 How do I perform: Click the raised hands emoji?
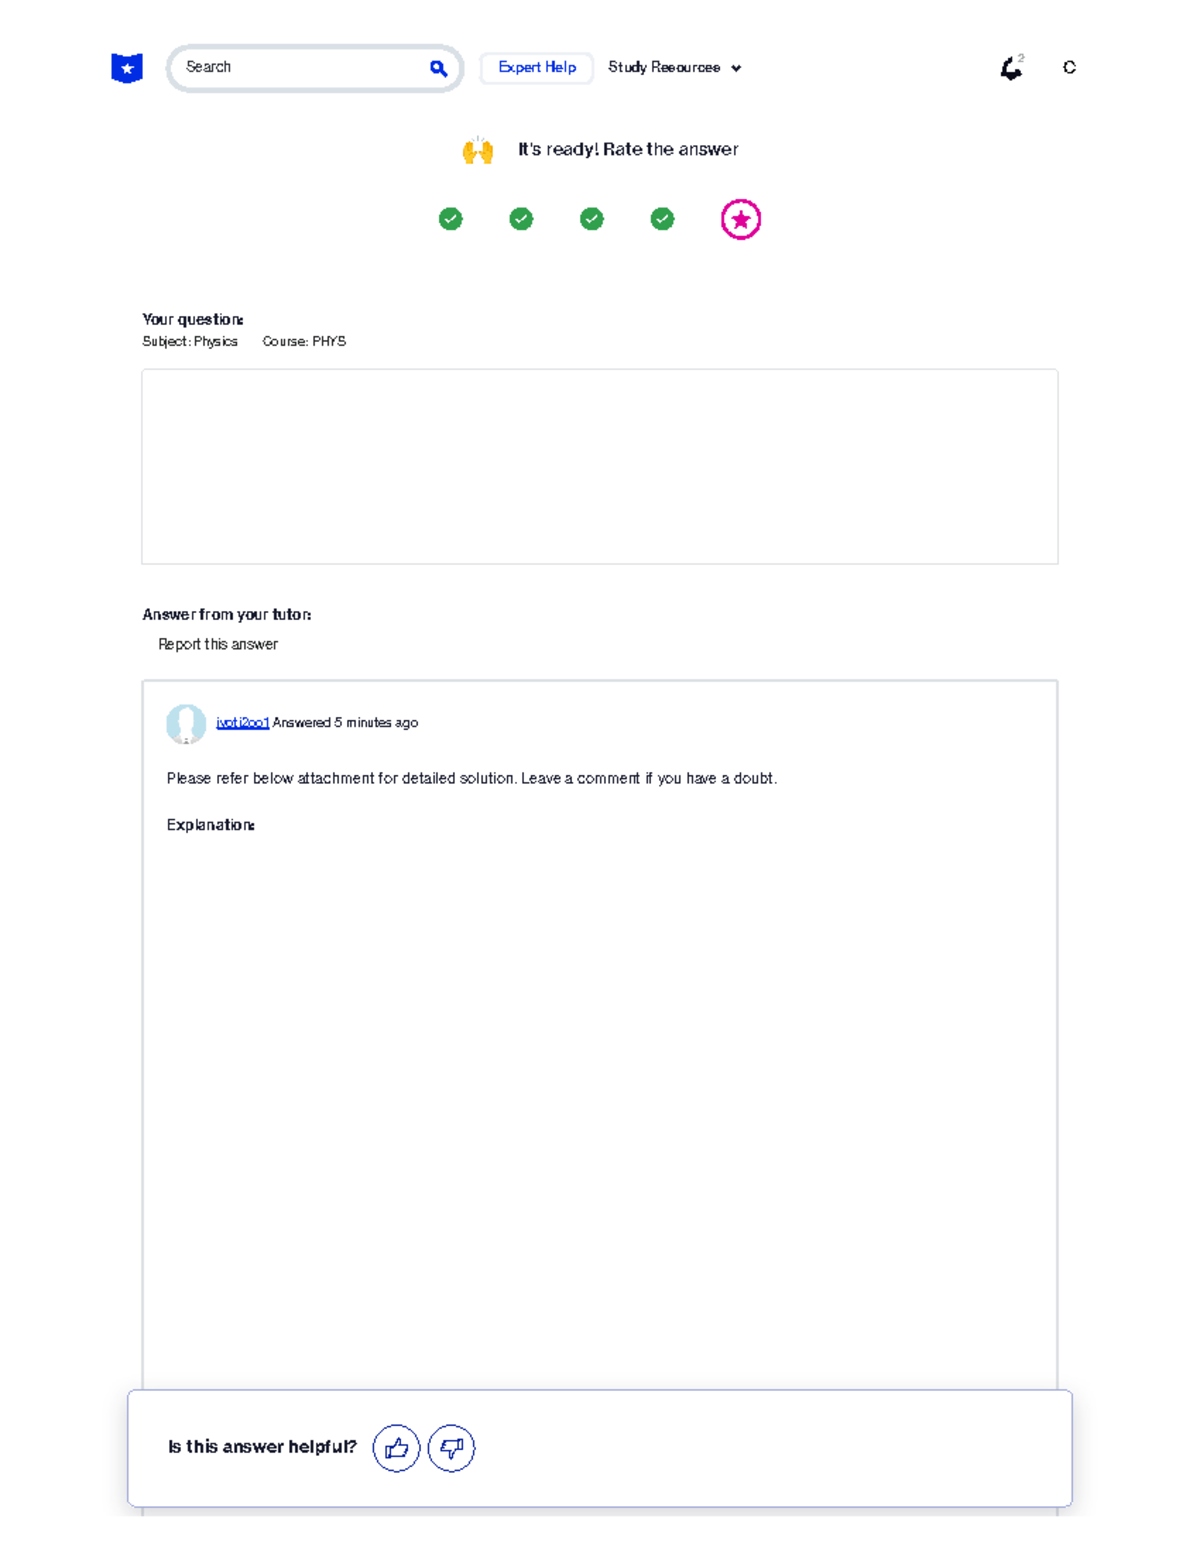coord(478,150)
